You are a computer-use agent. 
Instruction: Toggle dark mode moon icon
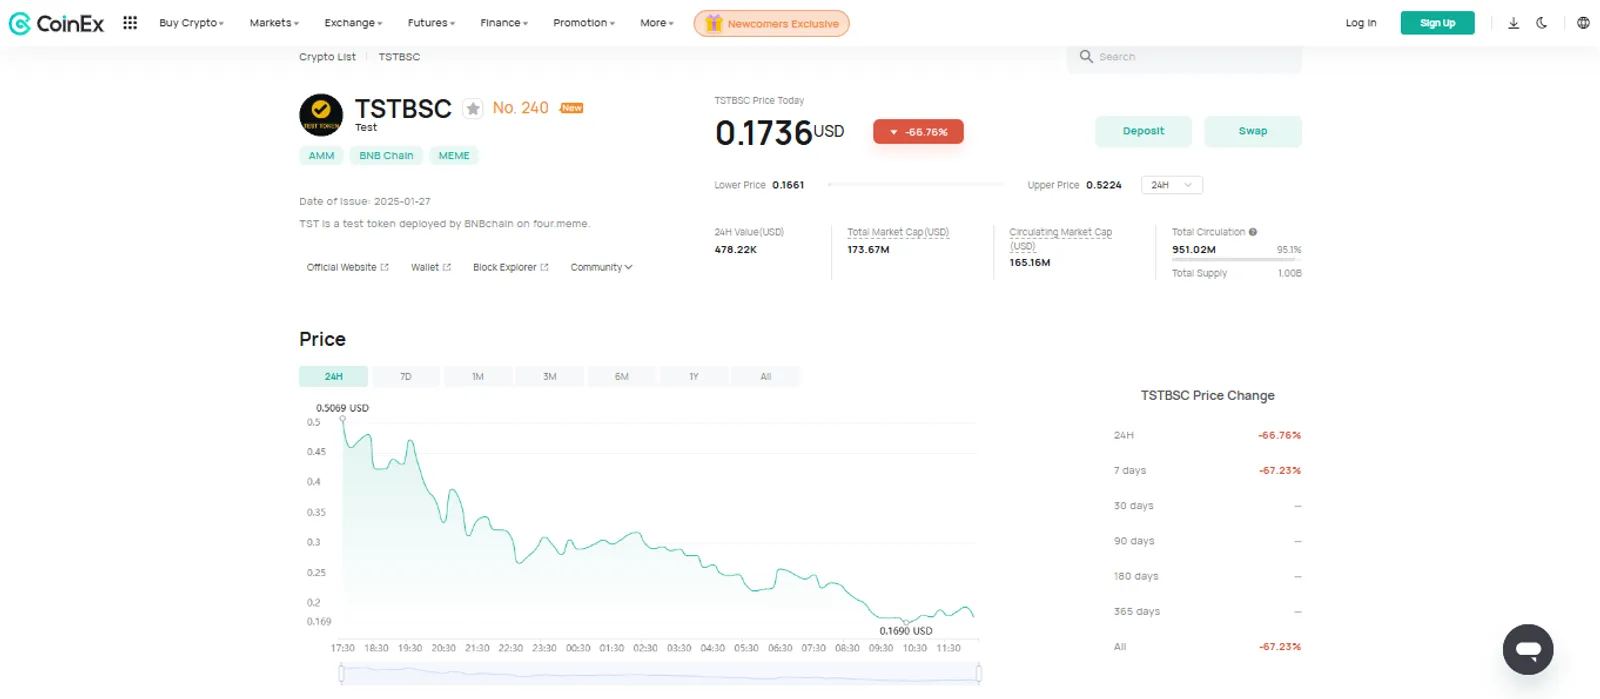coord(1542,23)
